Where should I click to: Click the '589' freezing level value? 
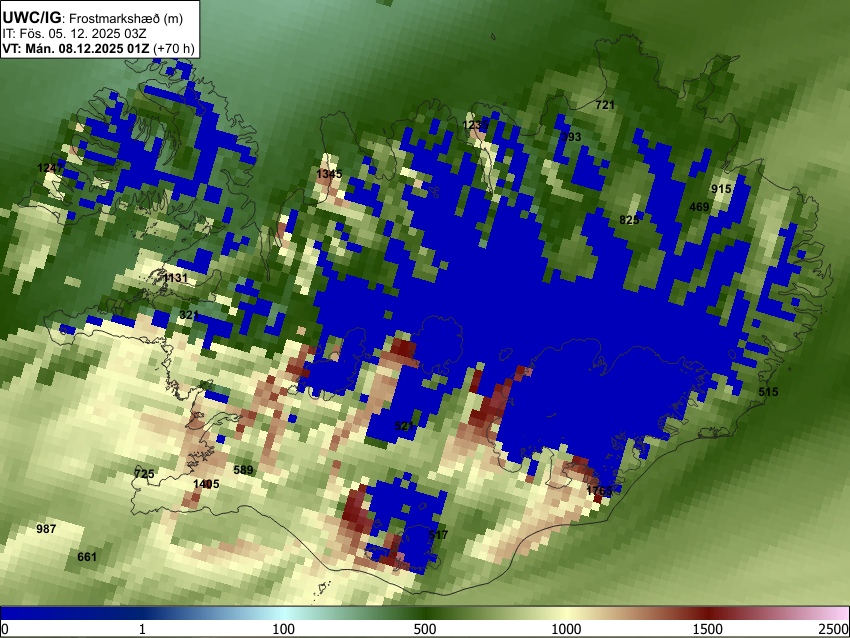(x=243, y=470)
